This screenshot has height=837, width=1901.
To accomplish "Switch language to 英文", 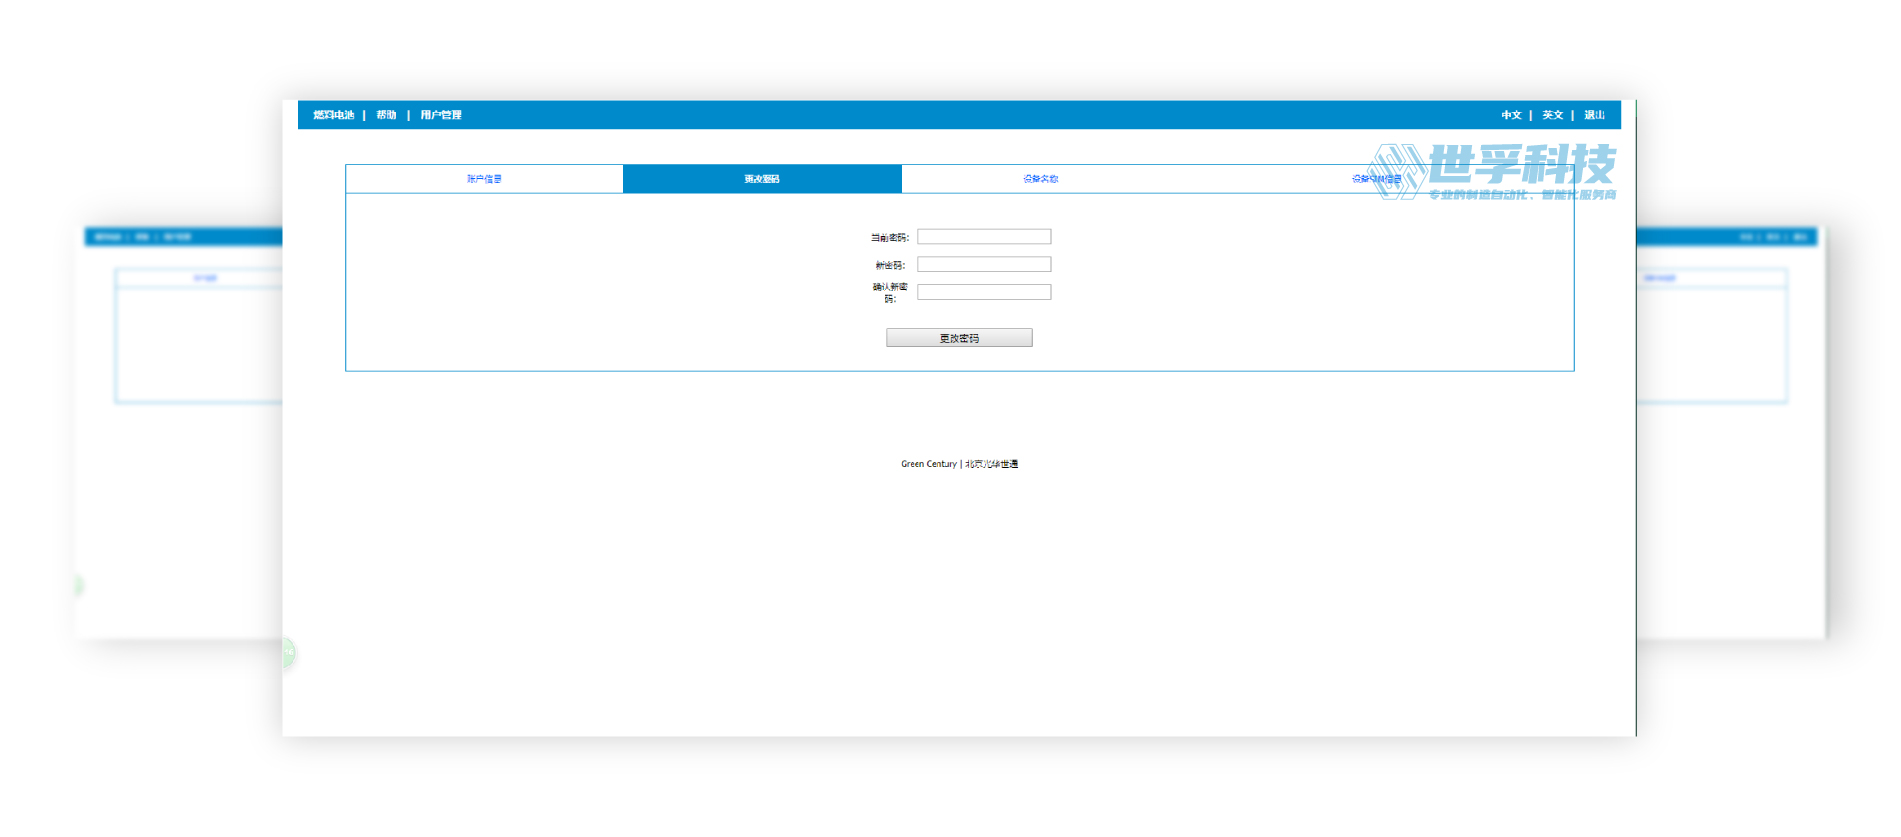I will [x=1552, y=115].
